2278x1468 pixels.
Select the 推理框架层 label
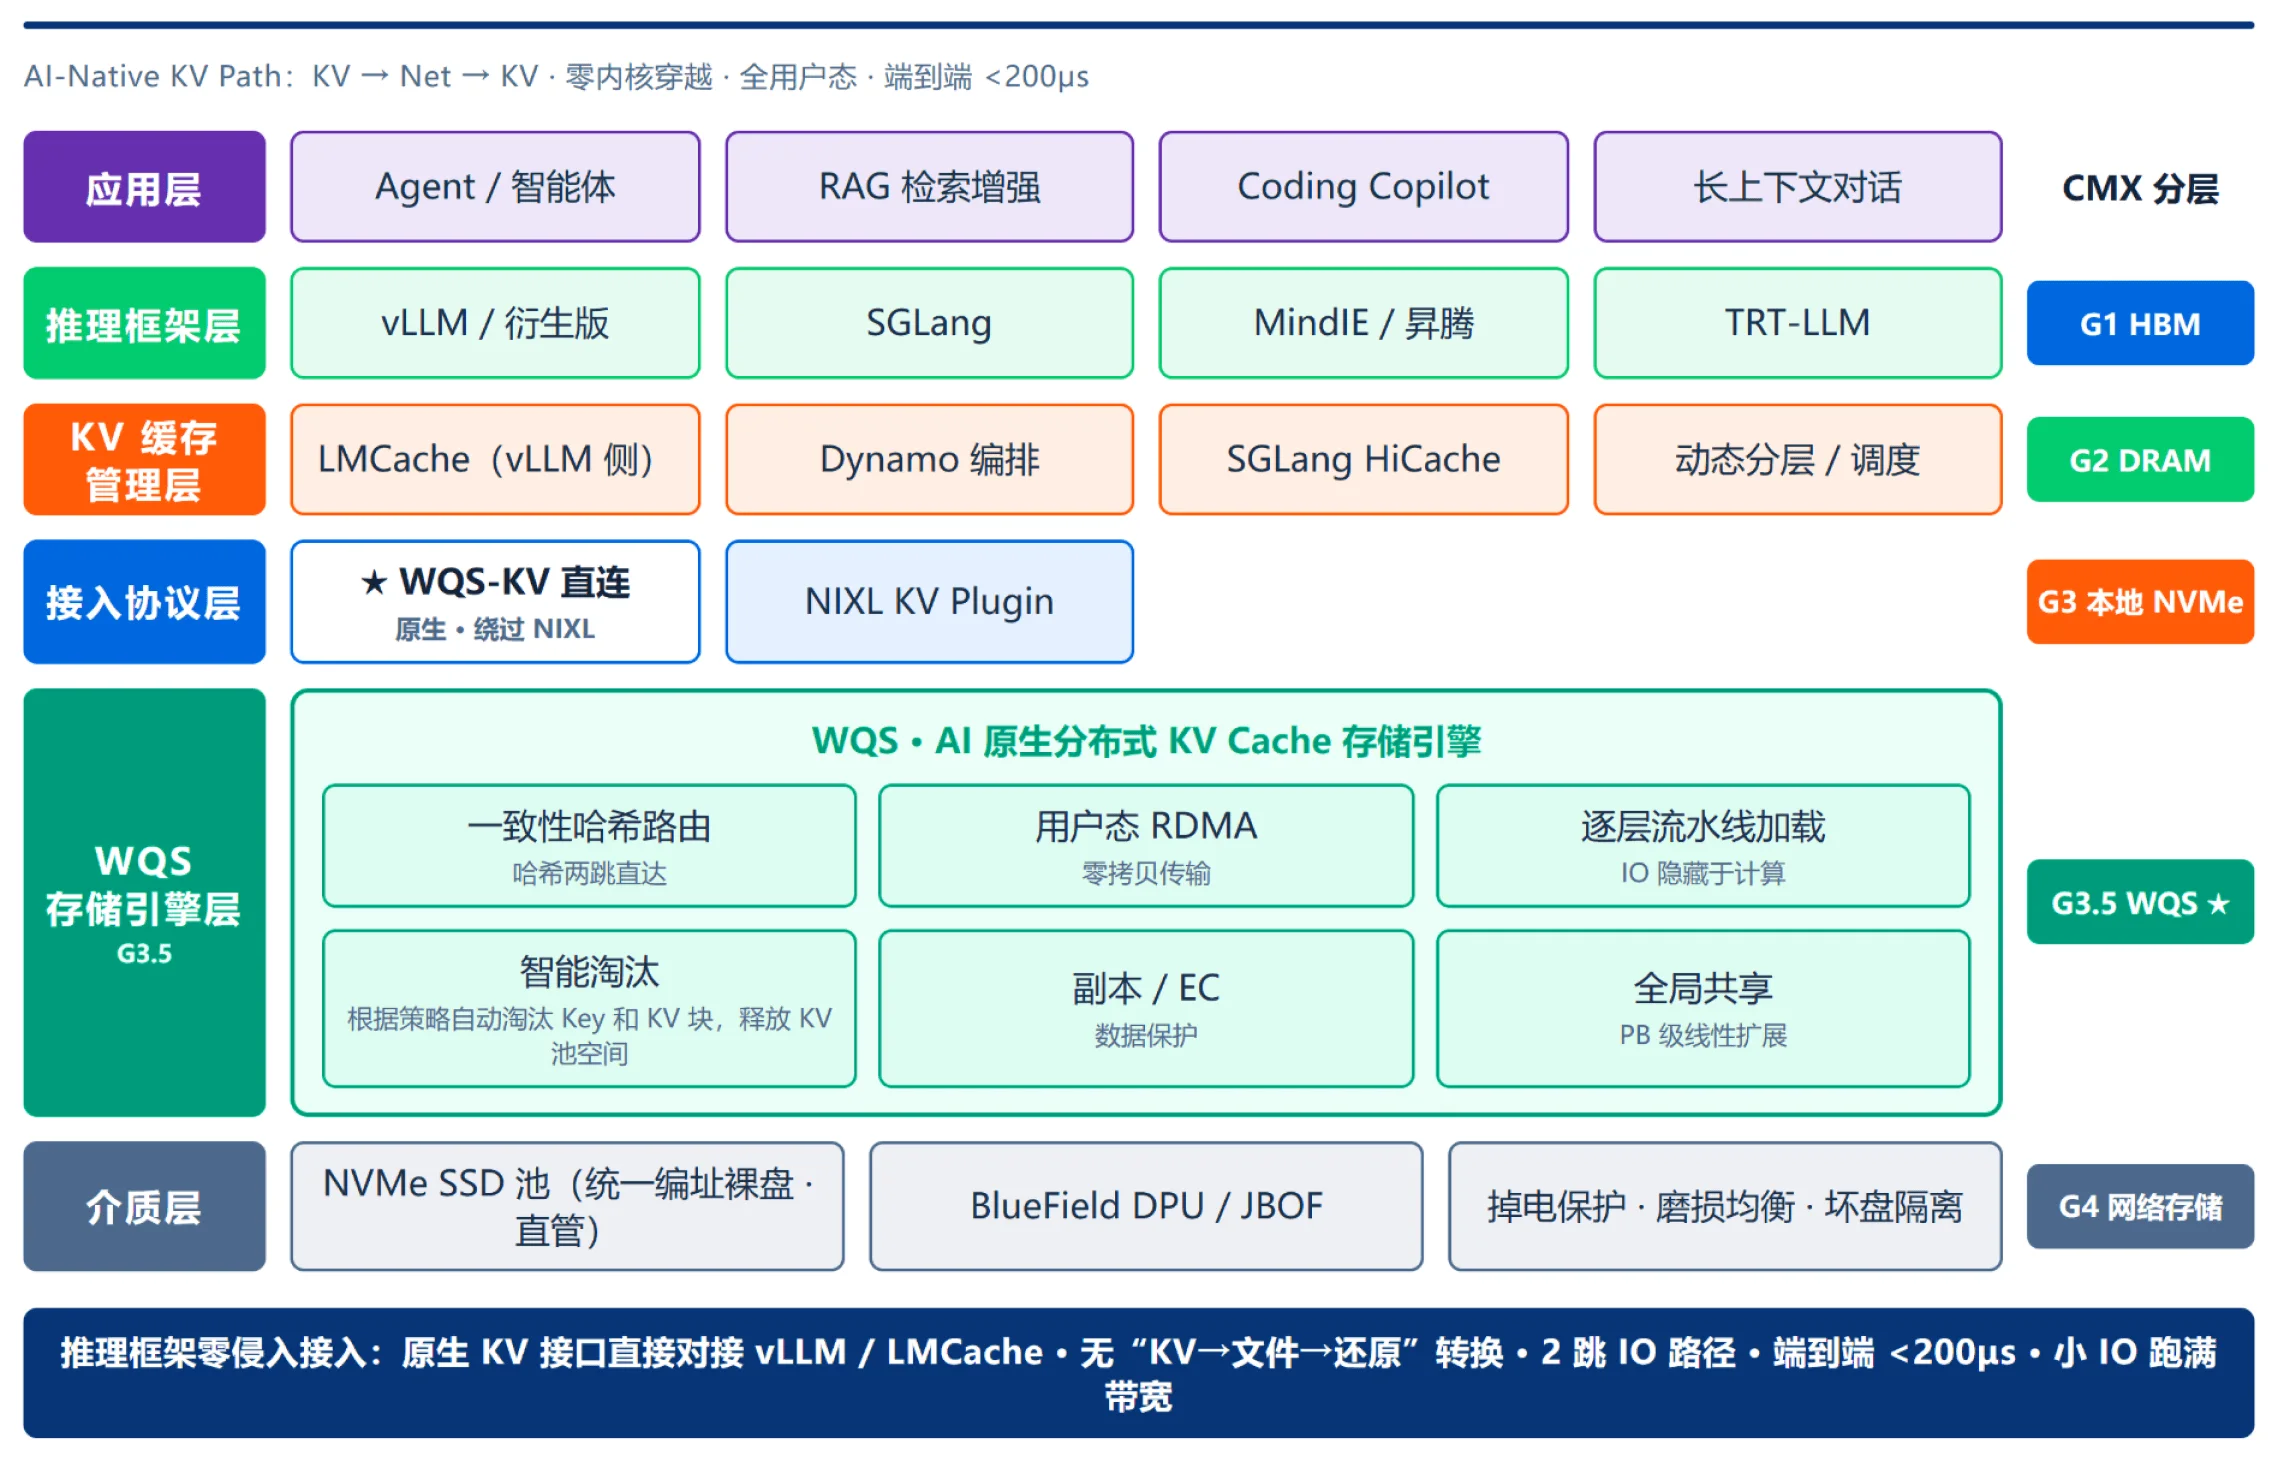point(144,323)
